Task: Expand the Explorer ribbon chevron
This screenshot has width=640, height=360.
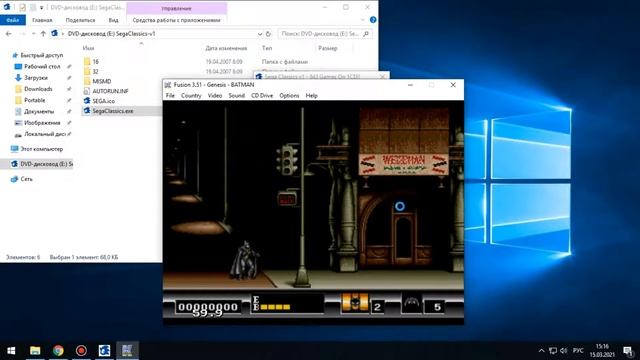Action: [363, 20]
